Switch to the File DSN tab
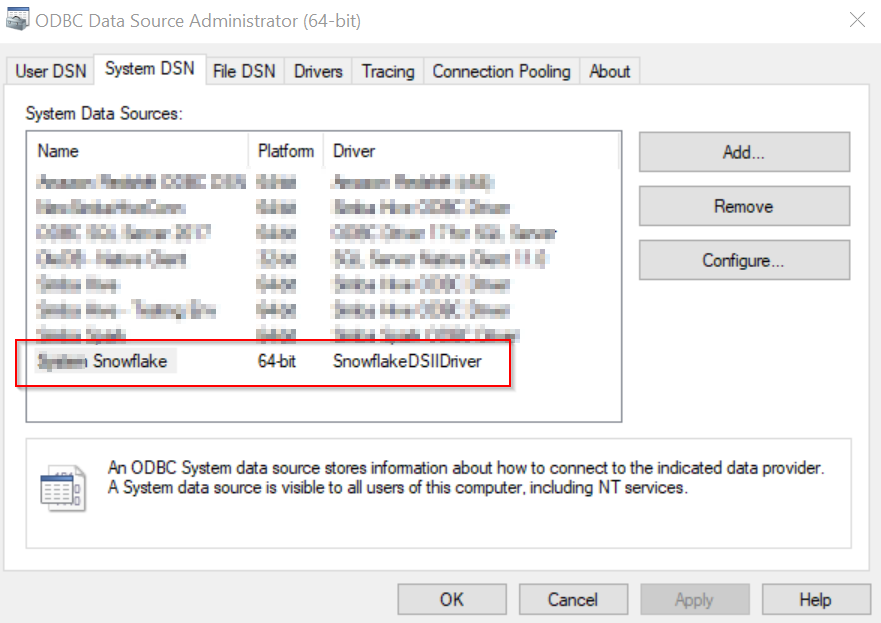Viewport: 881px width, 623px height. (244, 71)
